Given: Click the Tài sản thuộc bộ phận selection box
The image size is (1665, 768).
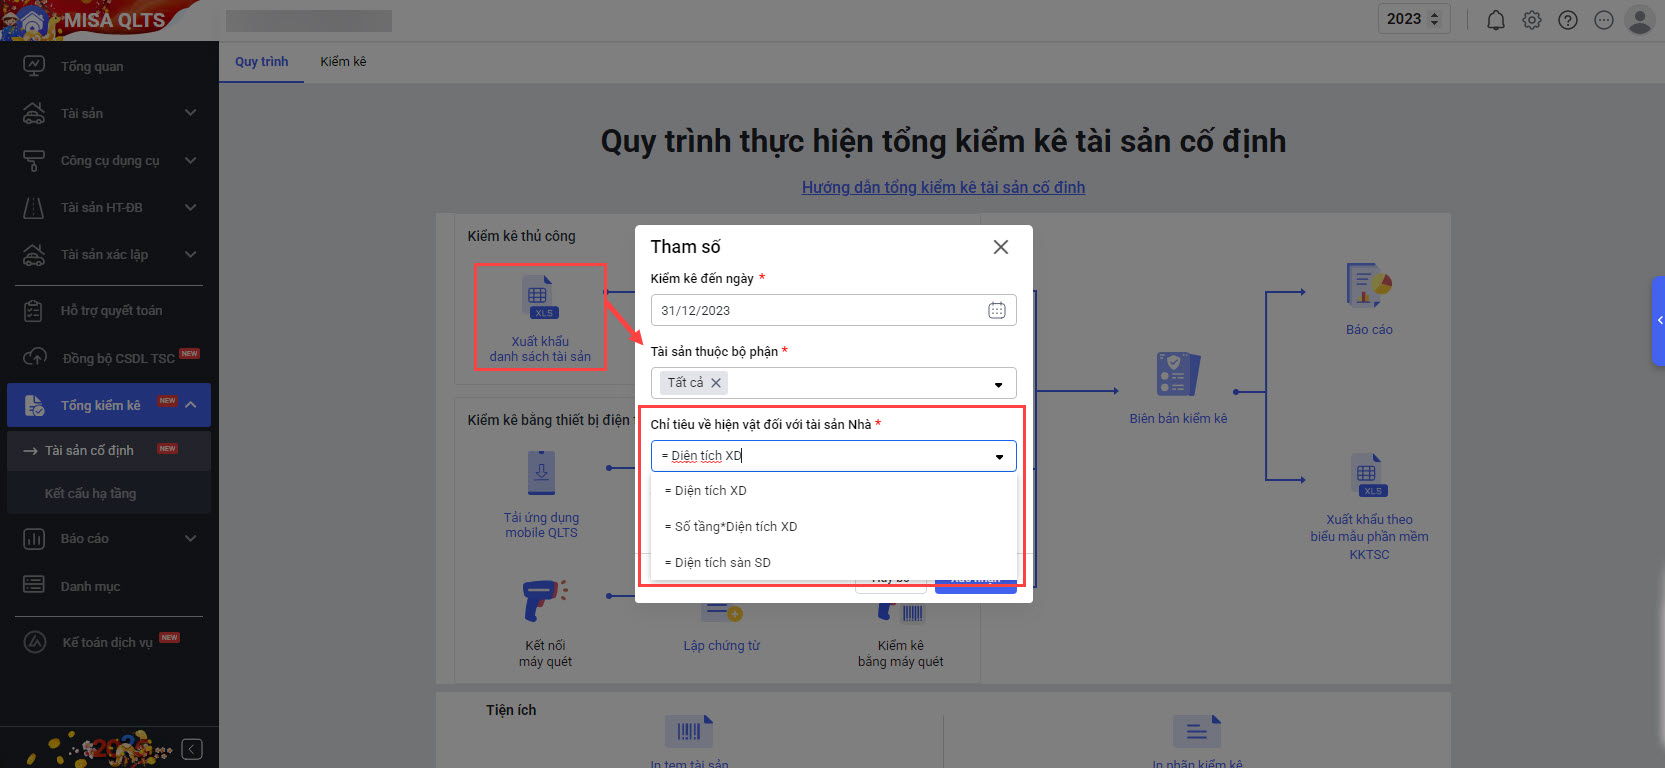Looking at the screenshot, I should click(x=833, y=383).
